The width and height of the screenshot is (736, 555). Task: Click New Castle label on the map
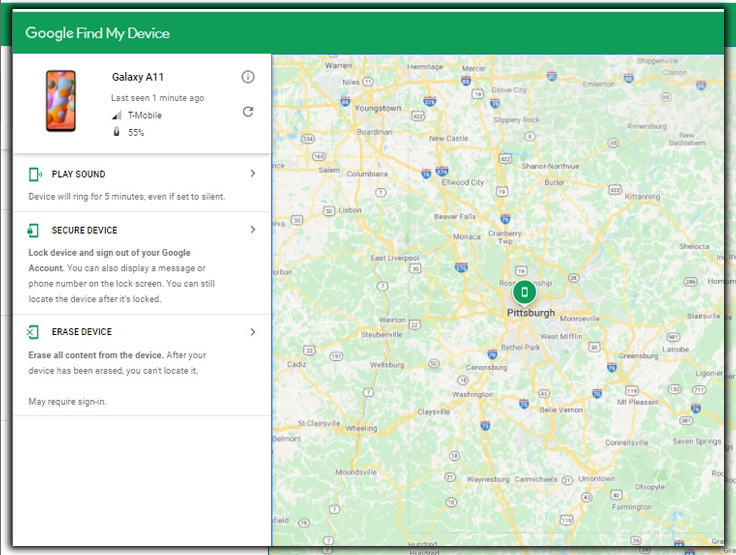[x=448, y=139]
